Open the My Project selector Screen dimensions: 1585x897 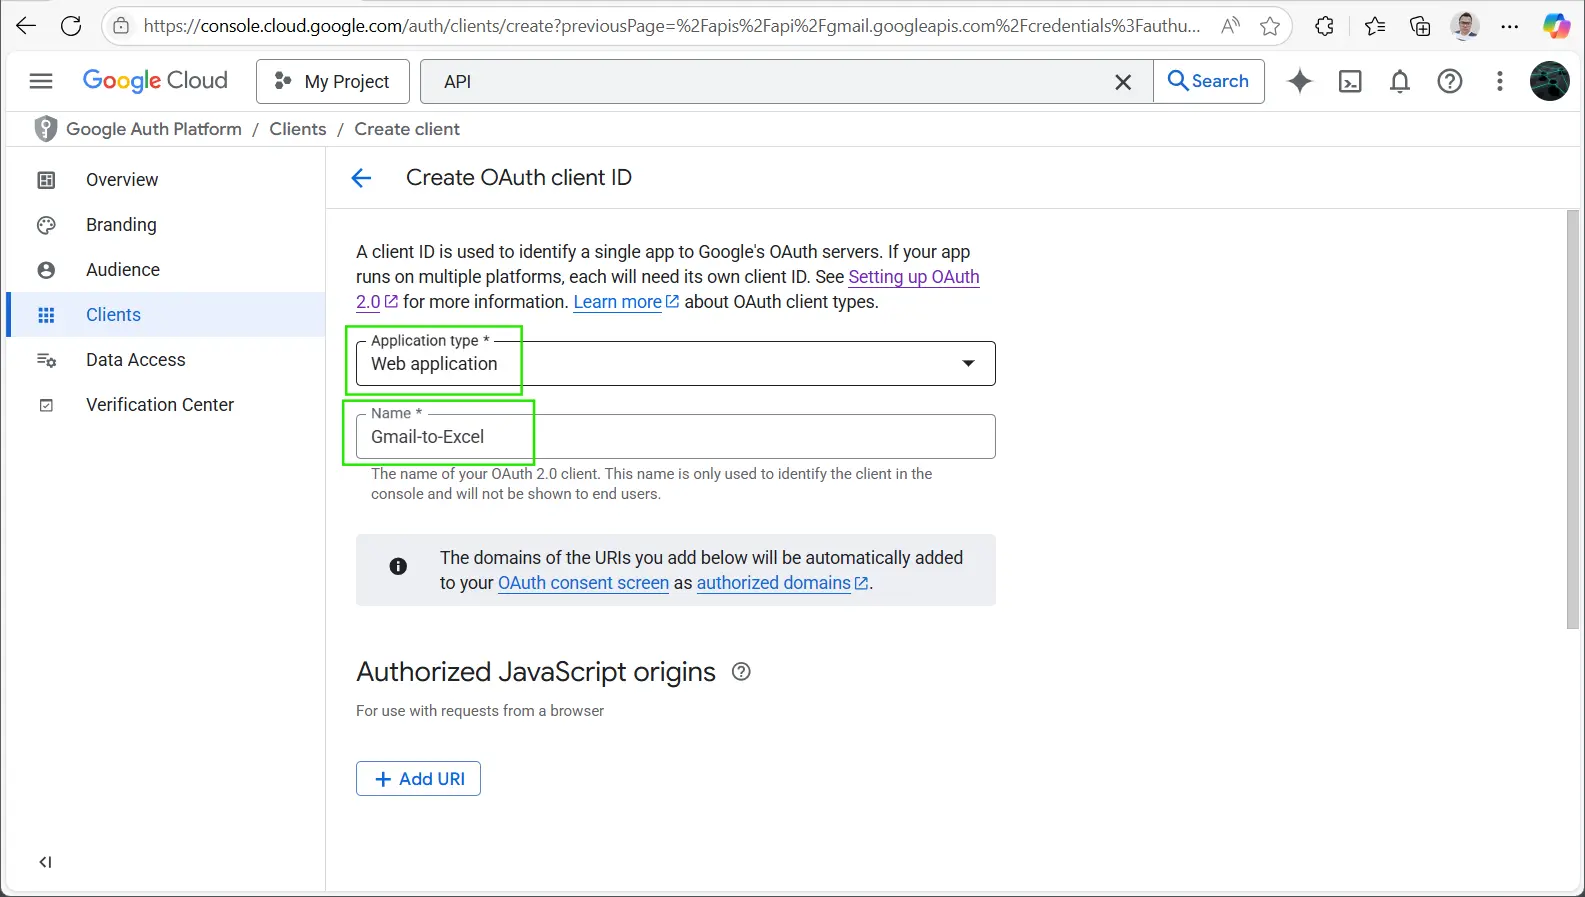(333, 82)
